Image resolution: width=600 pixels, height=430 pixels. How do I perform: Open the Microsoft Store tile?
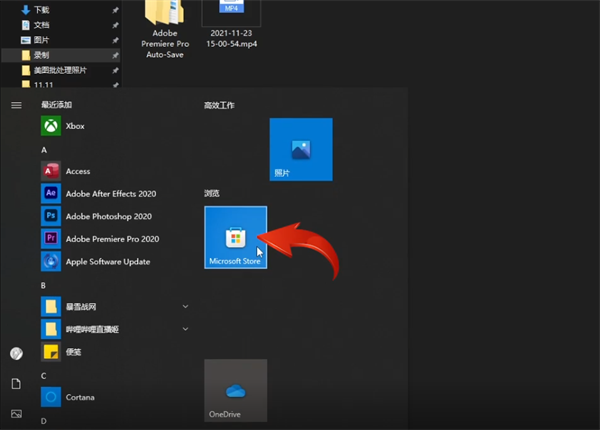point(236,238)
